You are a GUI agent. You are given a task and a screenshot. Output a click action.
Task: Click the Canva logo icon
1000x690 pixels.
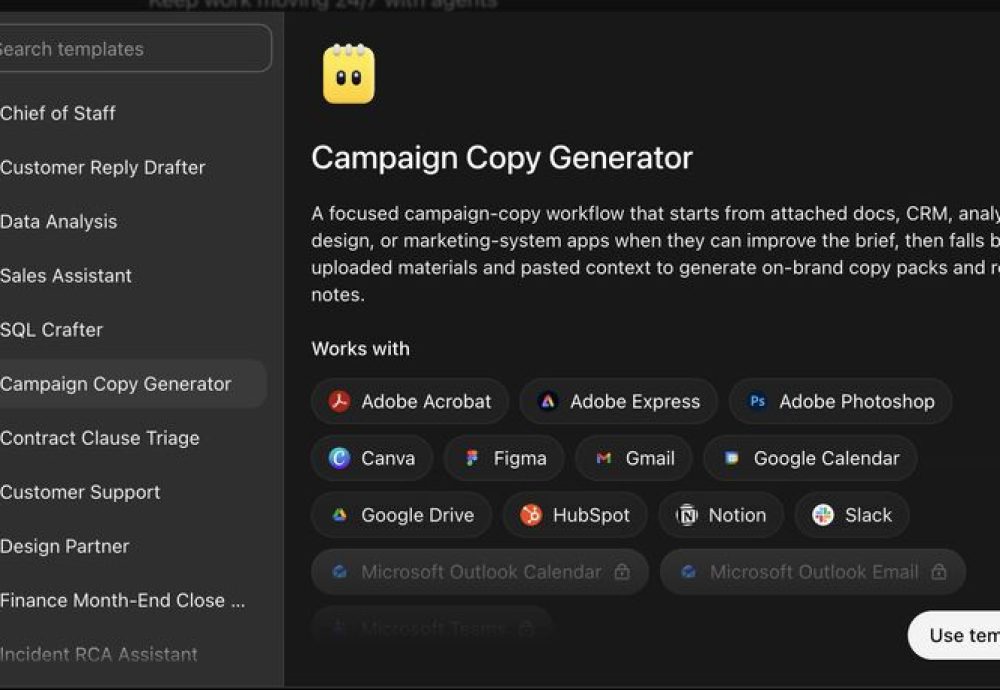pos(339,458)
